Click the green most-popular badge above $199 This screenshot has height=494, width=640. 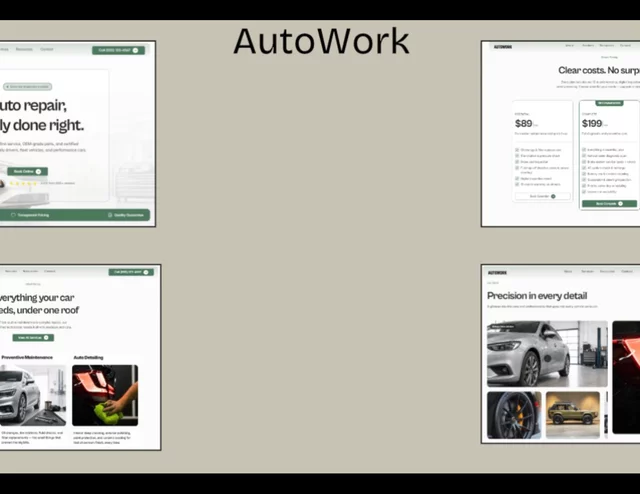point(609,103)
